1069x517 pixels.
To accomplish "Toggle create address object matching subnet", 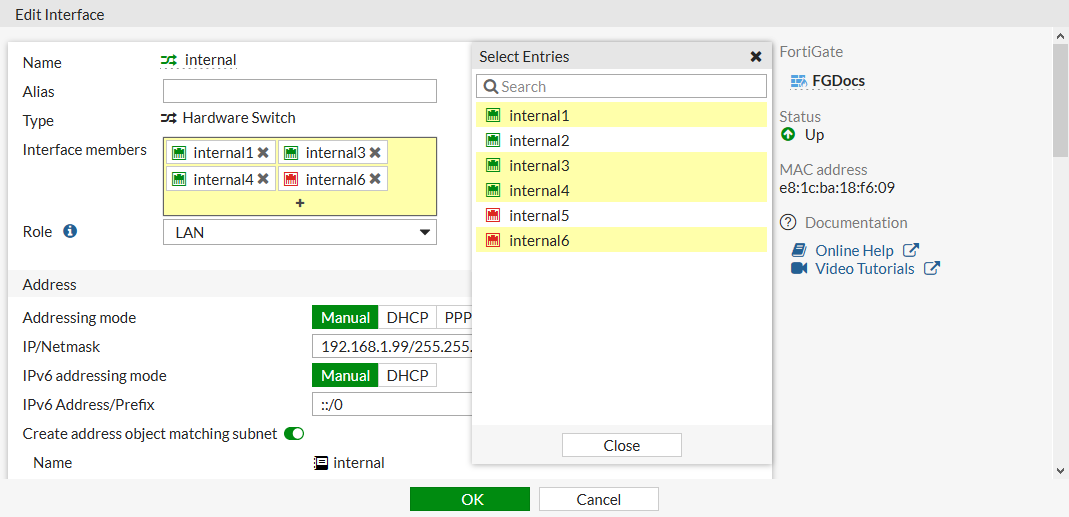I will pos(294,434).
